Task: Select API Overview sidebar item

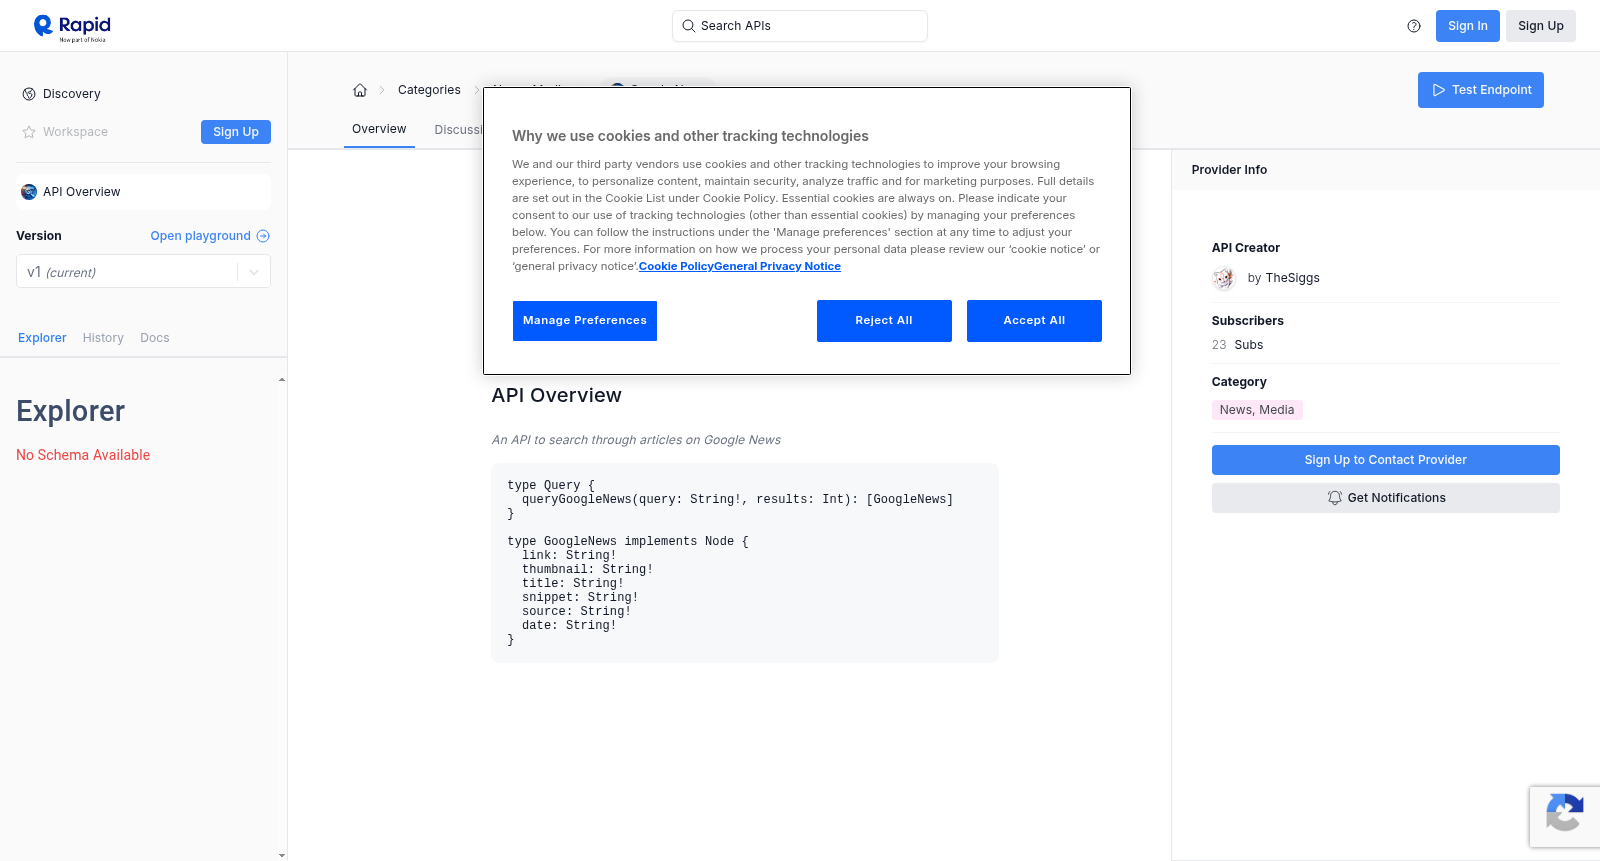Action: 143,192
